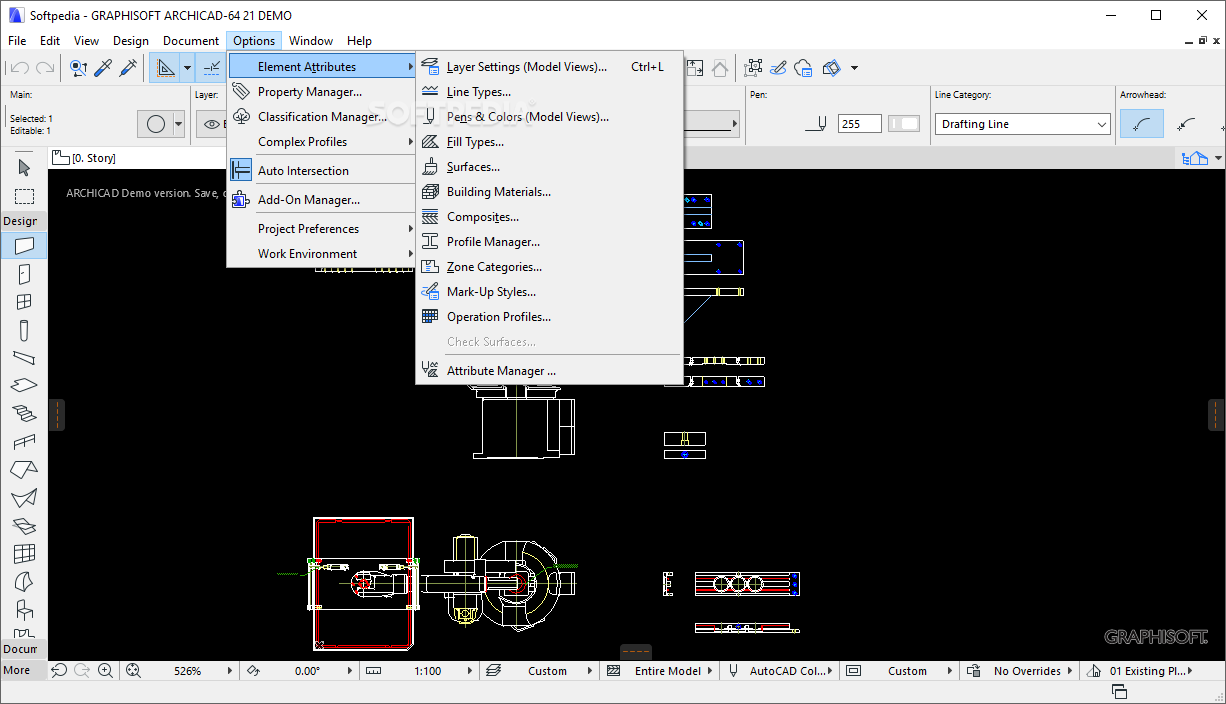Select the Mesh tool
Screen dimensions: 1226x704
tap(24, 526)
